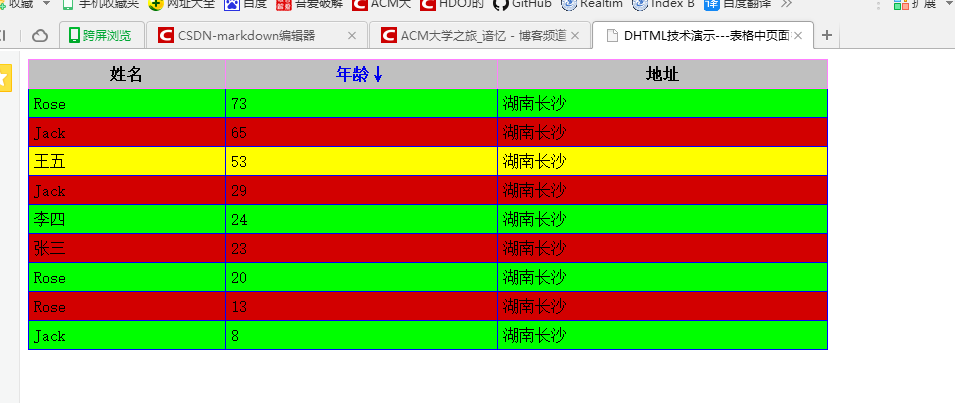Click 湖南长沙 in the 李四 row

[534, 219]
